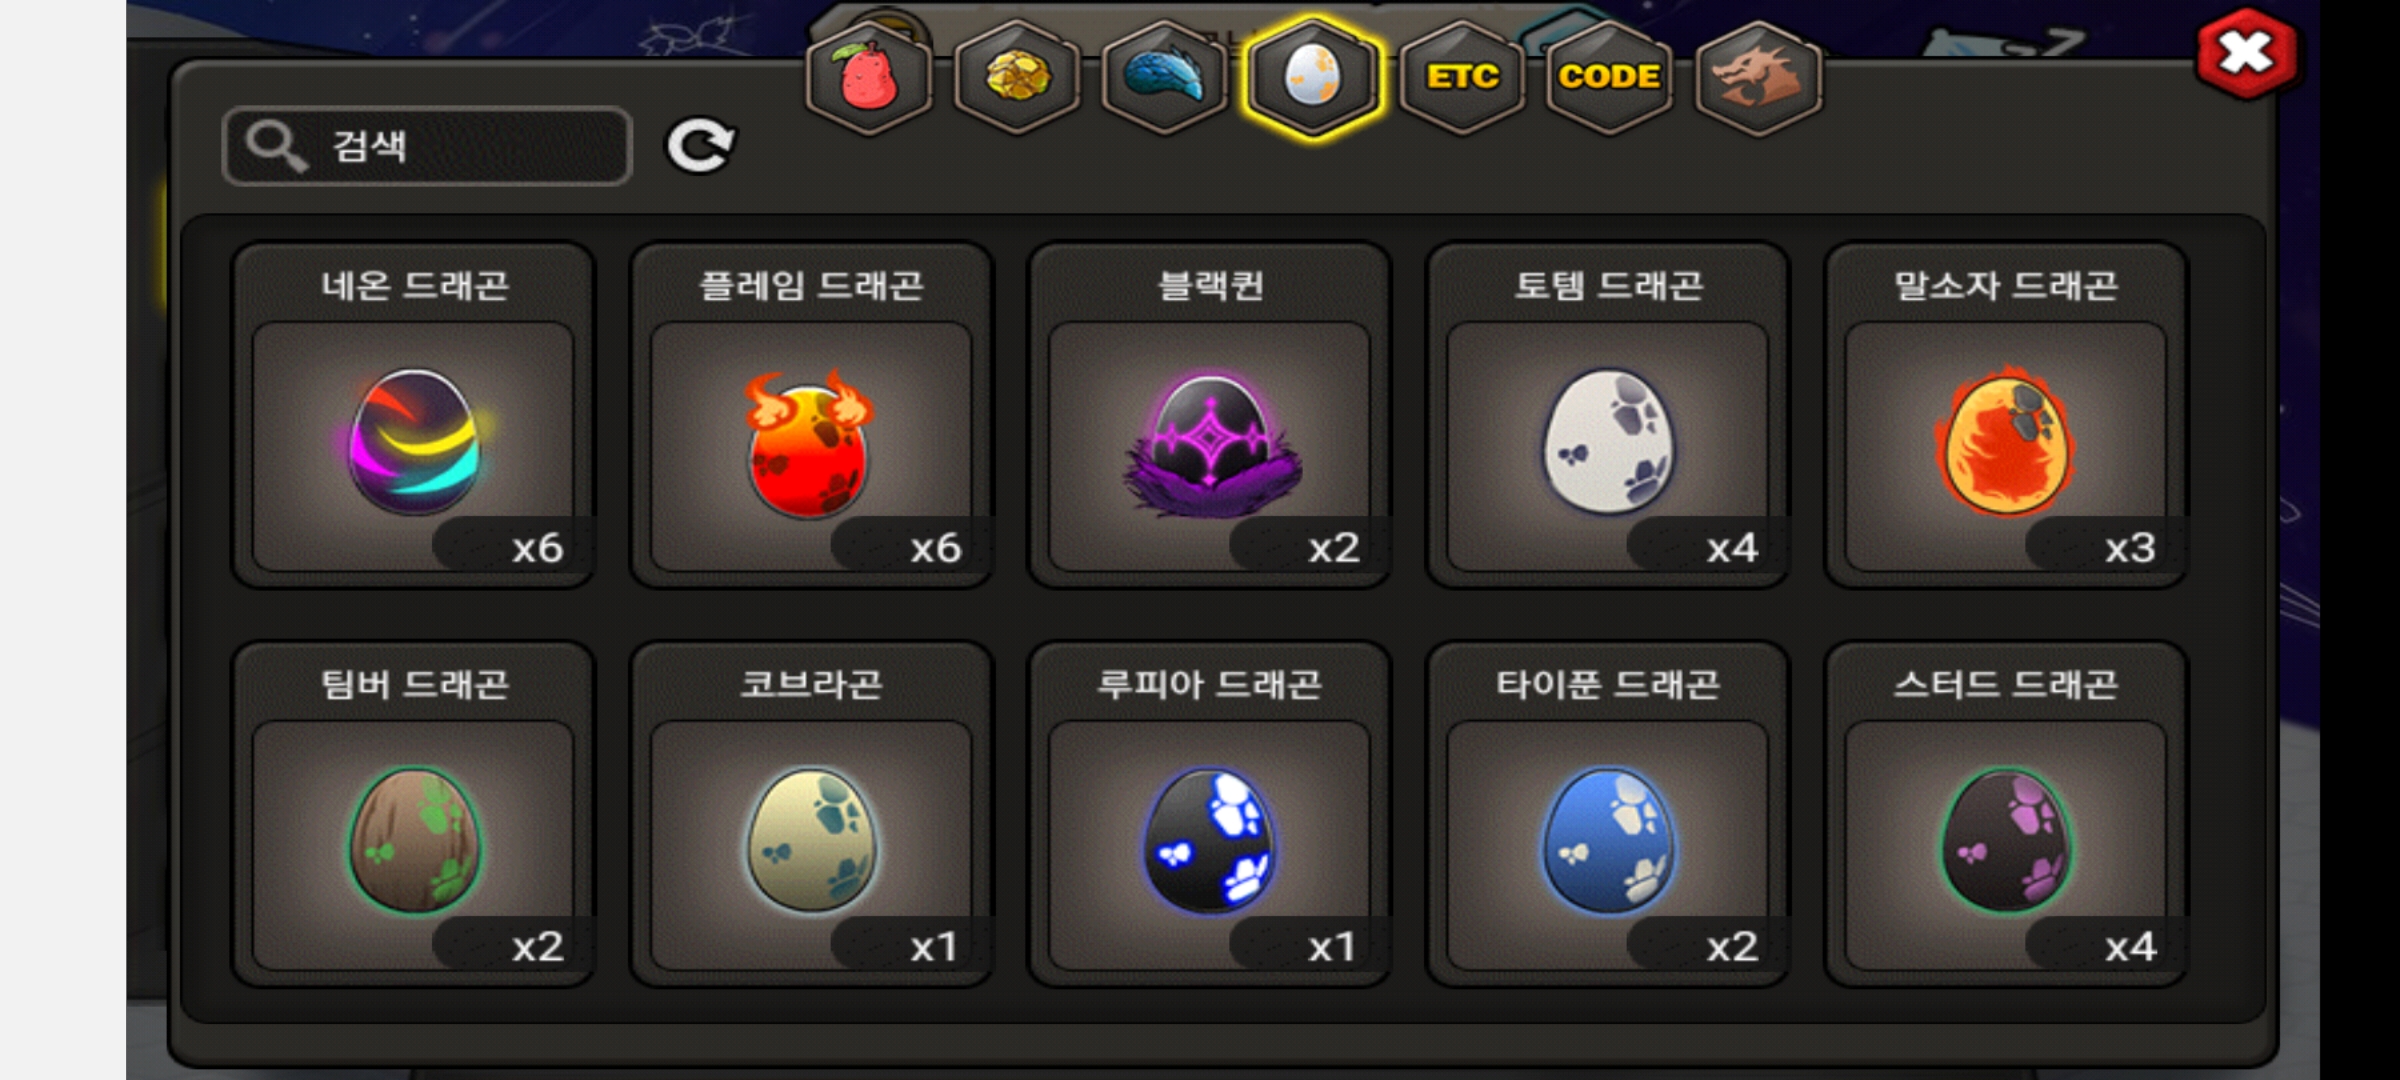Screen dimensions: 2400x1080
Task: Open the CODE tab
Action: (1609, 78)
